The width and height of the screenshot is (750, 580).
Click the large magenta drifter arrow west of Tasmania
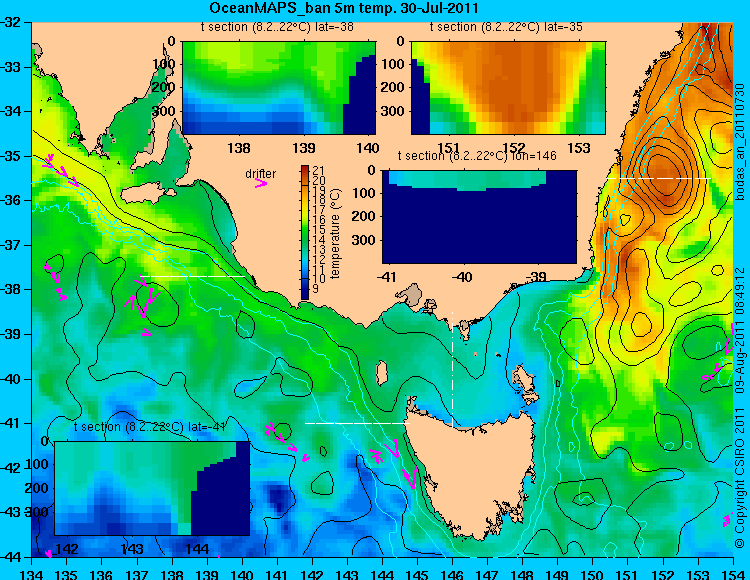point(410,477)
